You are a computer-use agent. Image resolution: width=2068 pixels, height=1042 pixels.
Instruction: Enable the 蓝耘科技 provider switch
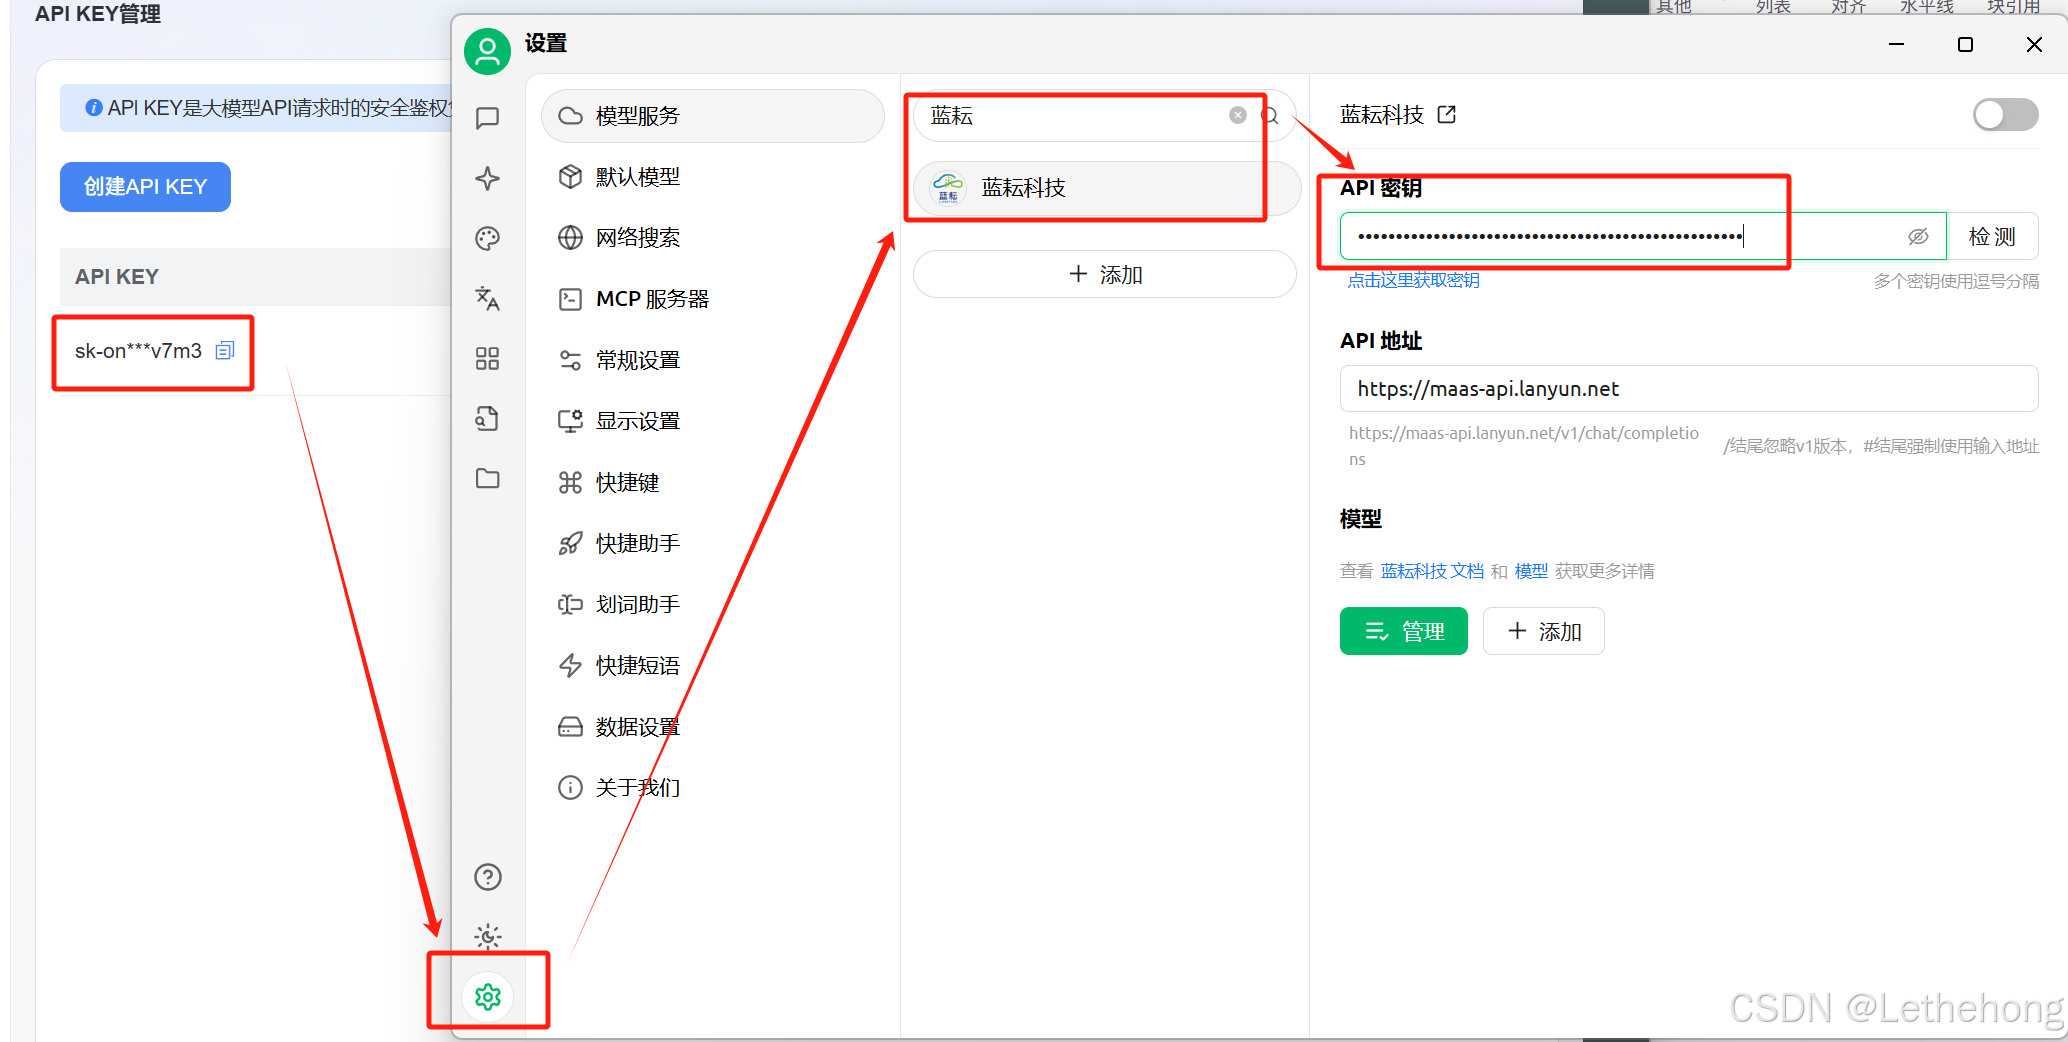[x=2005, y=115]
